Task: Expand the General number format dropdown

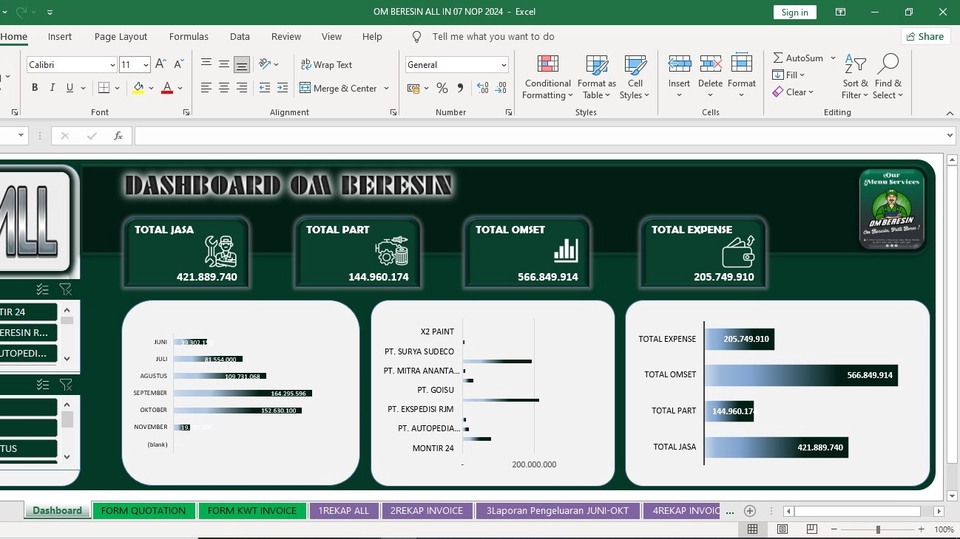Action: click(503, 64)
